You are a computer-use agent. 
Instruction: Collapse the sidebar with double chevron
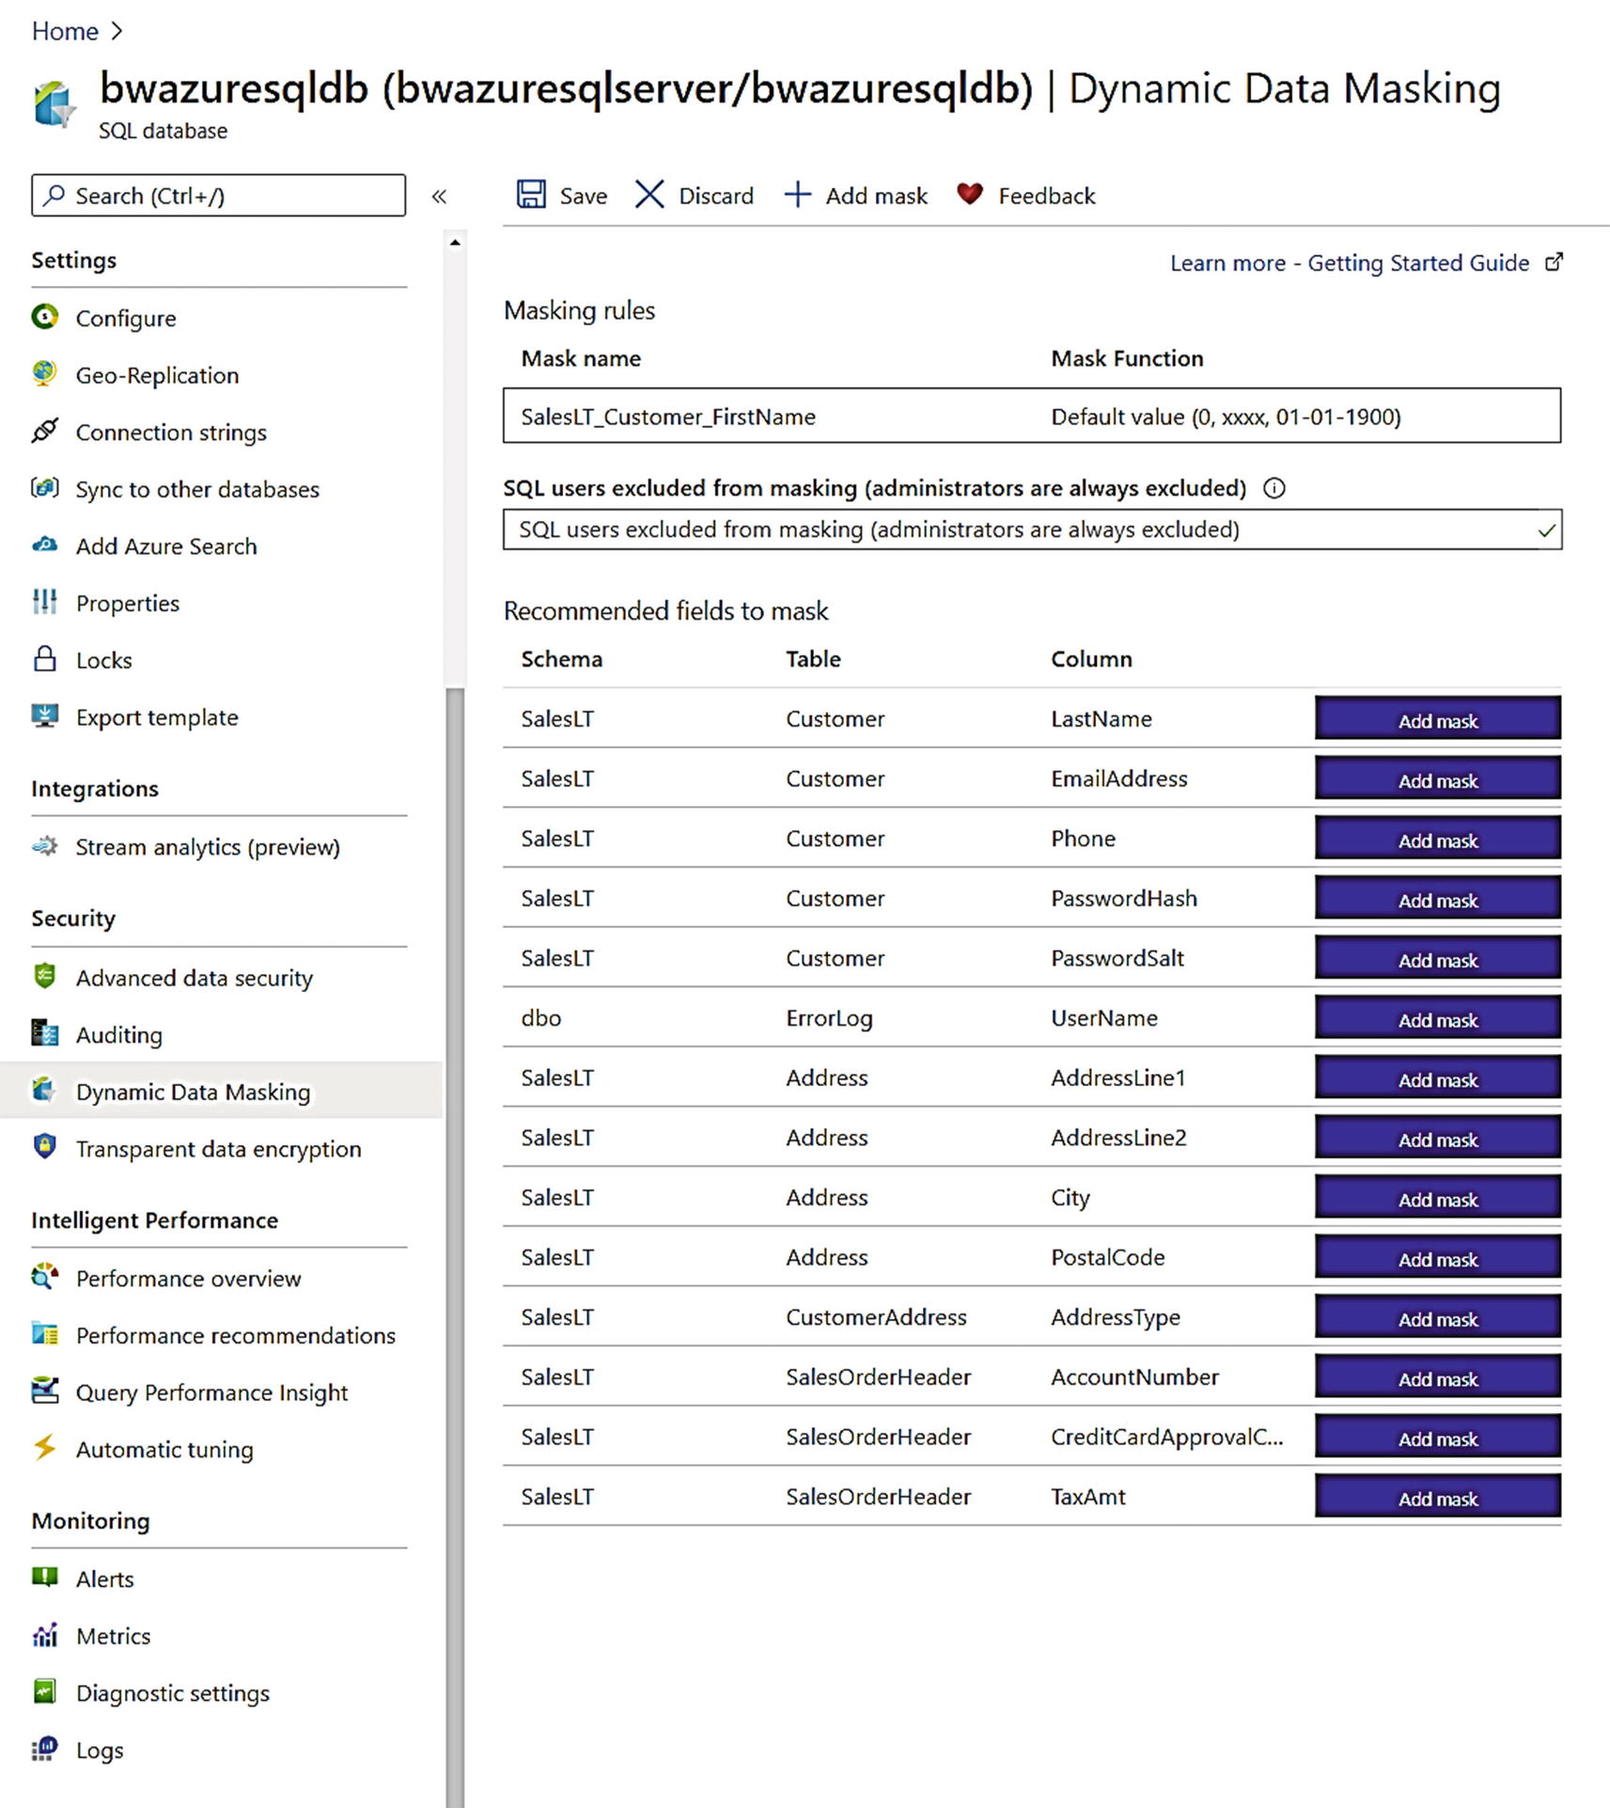(439, 196)
